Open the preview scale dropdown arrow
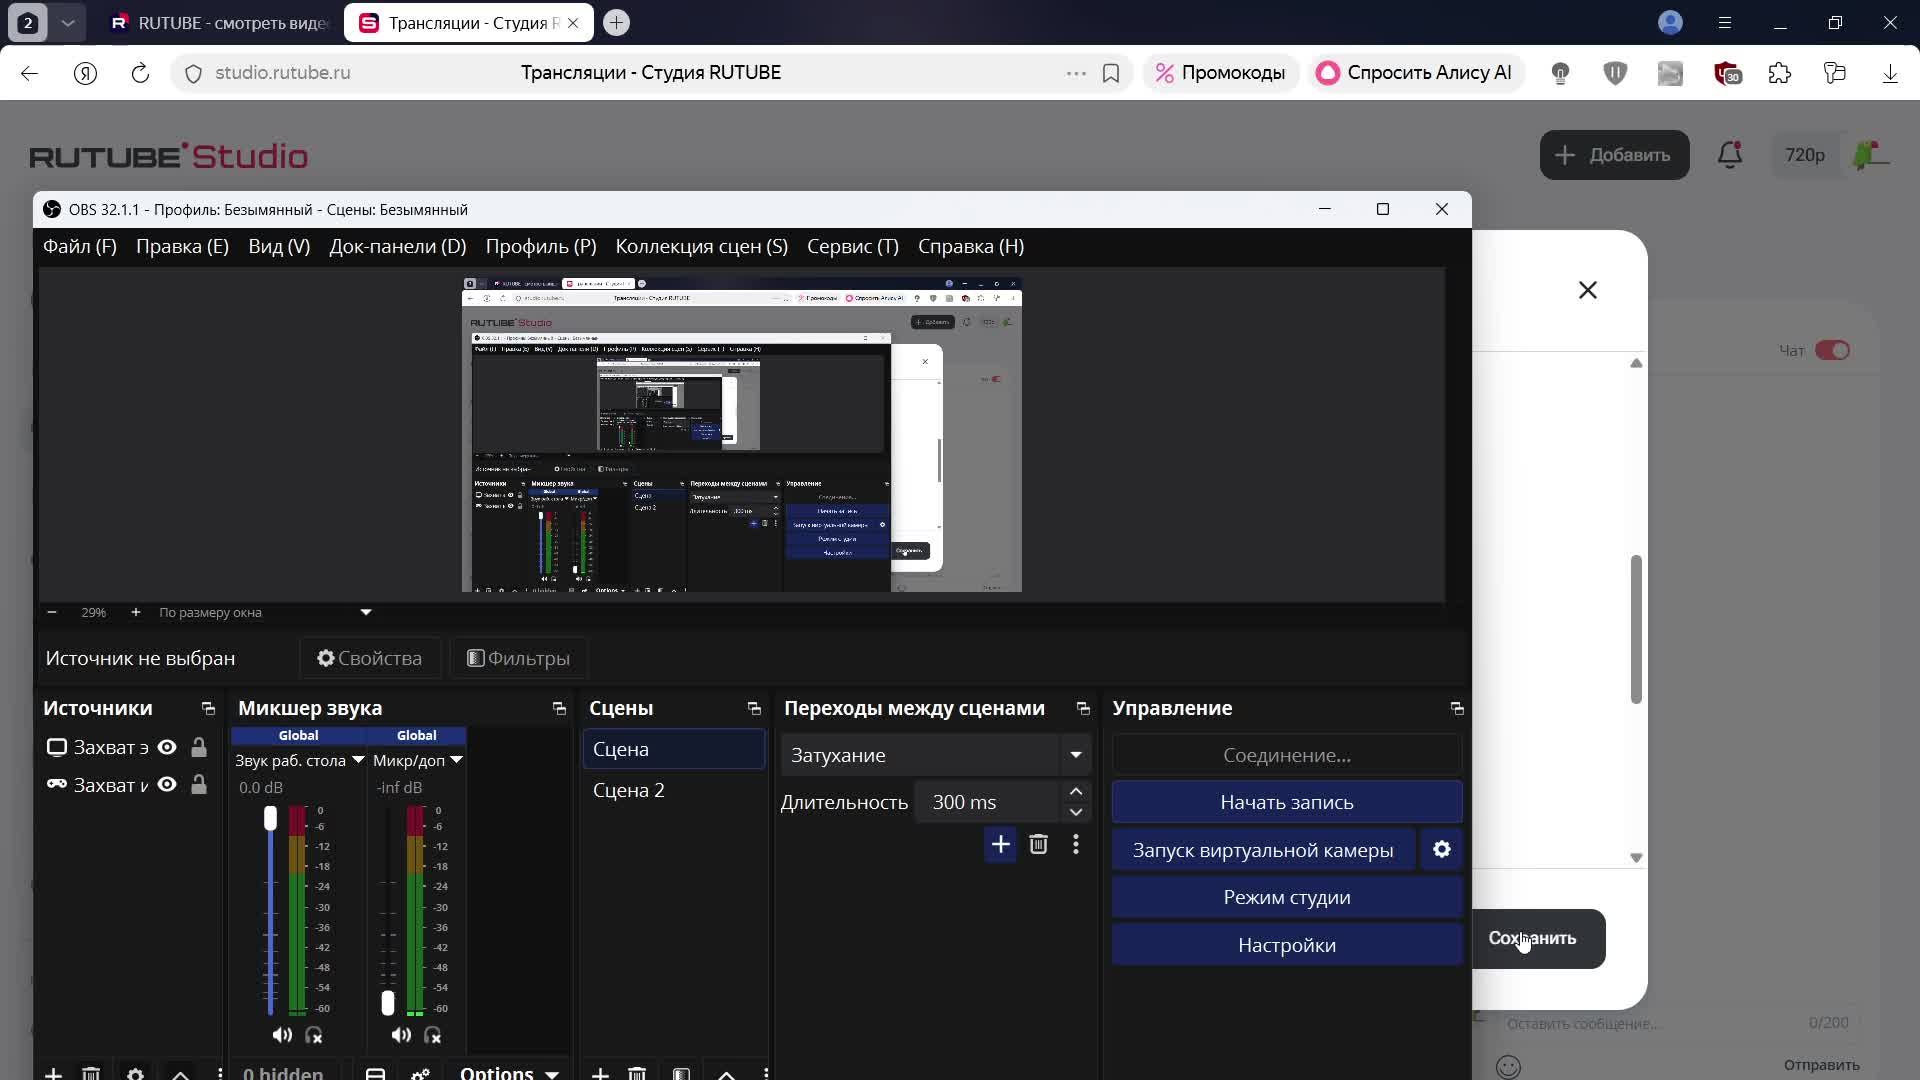This screenshot has width=1920, height=1080. [x=366, y=612]
